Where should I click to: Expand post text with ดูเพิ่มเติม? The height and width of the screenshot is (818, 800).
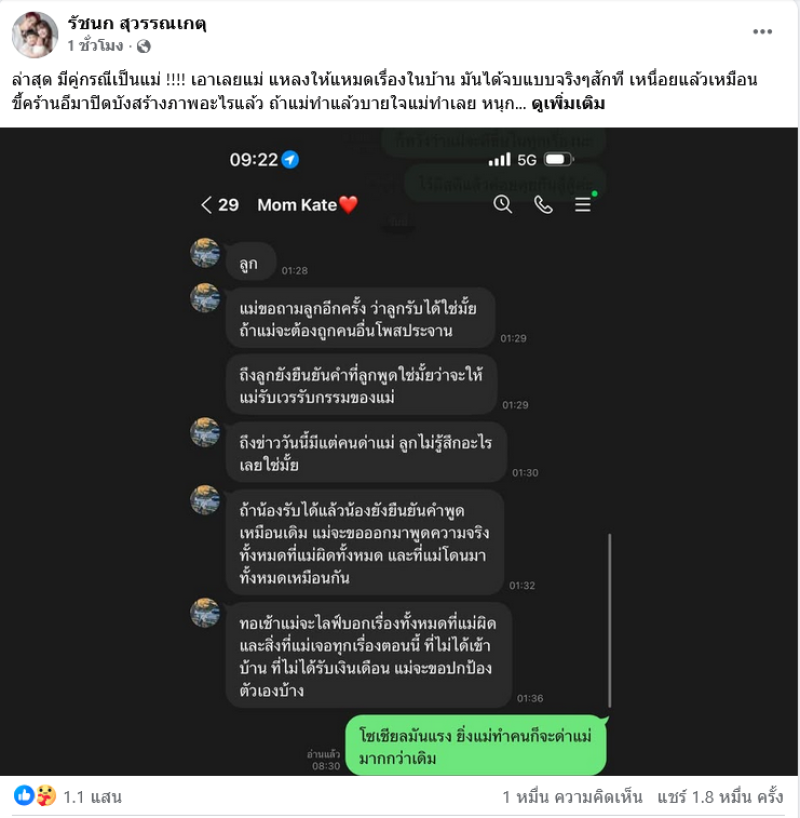pyautogui.click(x=568, y=103)
